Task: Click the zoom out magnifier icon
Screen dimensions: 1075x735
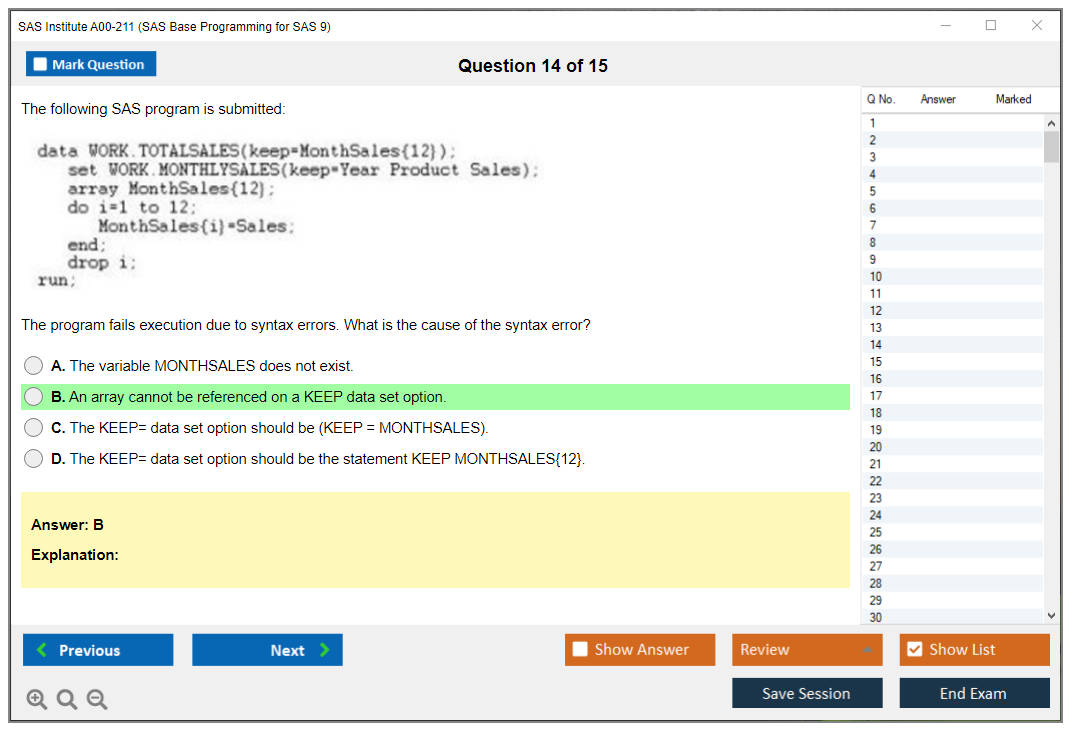Action: coord(97,700)
